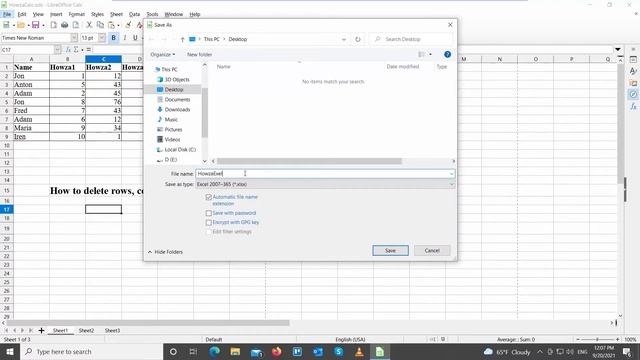Open File Explorer from taskbar
This screenshot has height=360, width=640.
click(235, 351)
